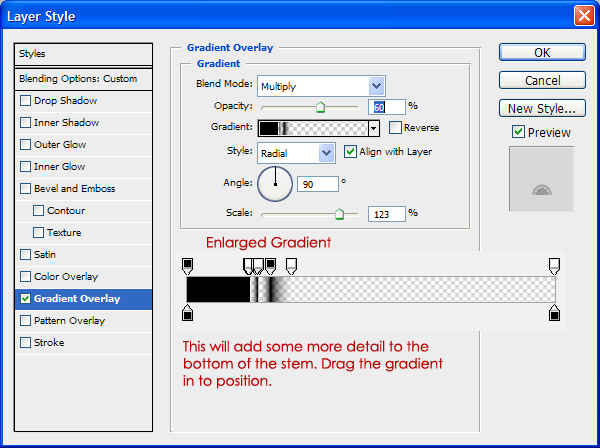Viewport: 600px width, 448px height.
Task: Tick the Pattern Overlay checkbox
Action: (26, 321)
